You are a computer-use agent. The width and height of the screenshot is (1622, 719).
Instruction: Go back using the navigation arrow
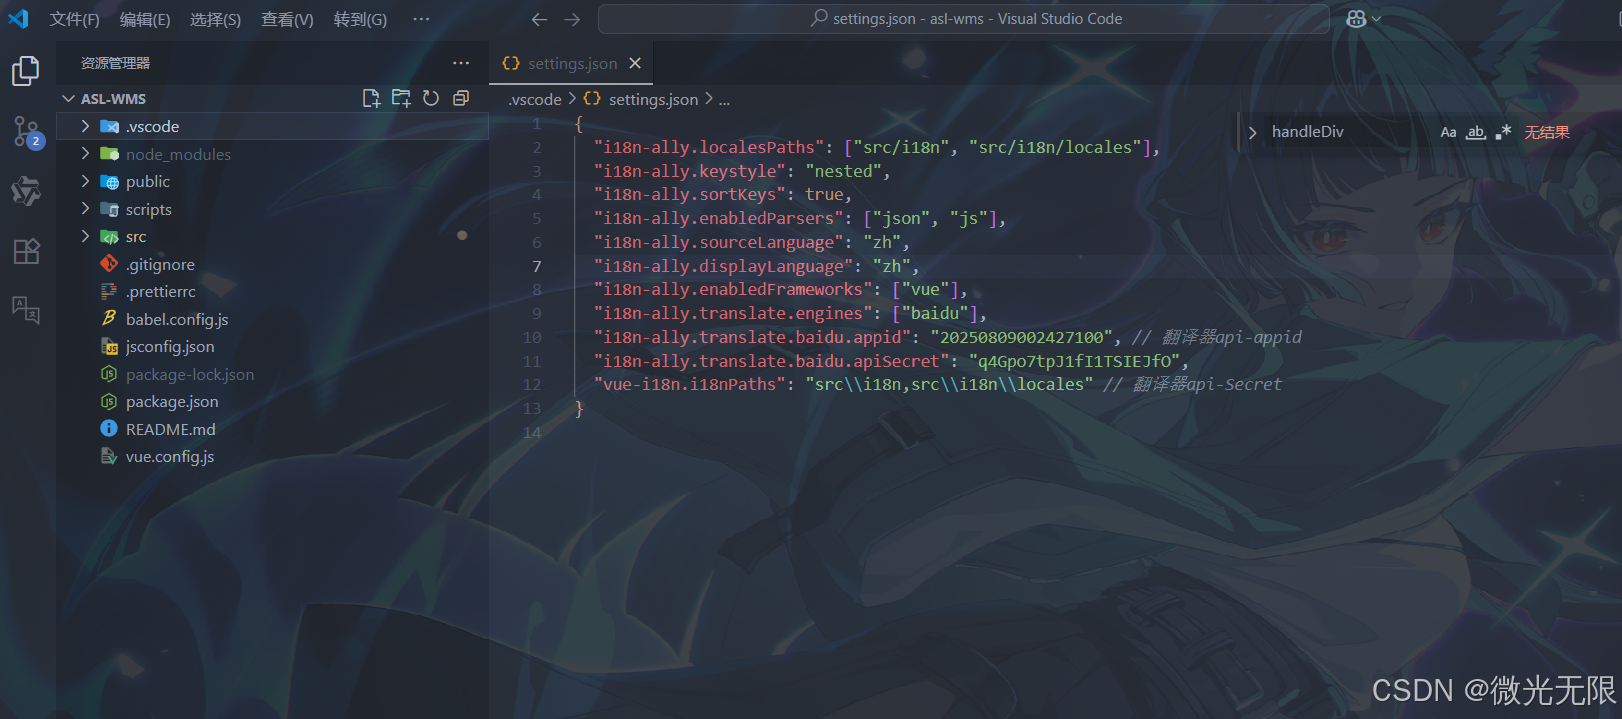point(539,19)
